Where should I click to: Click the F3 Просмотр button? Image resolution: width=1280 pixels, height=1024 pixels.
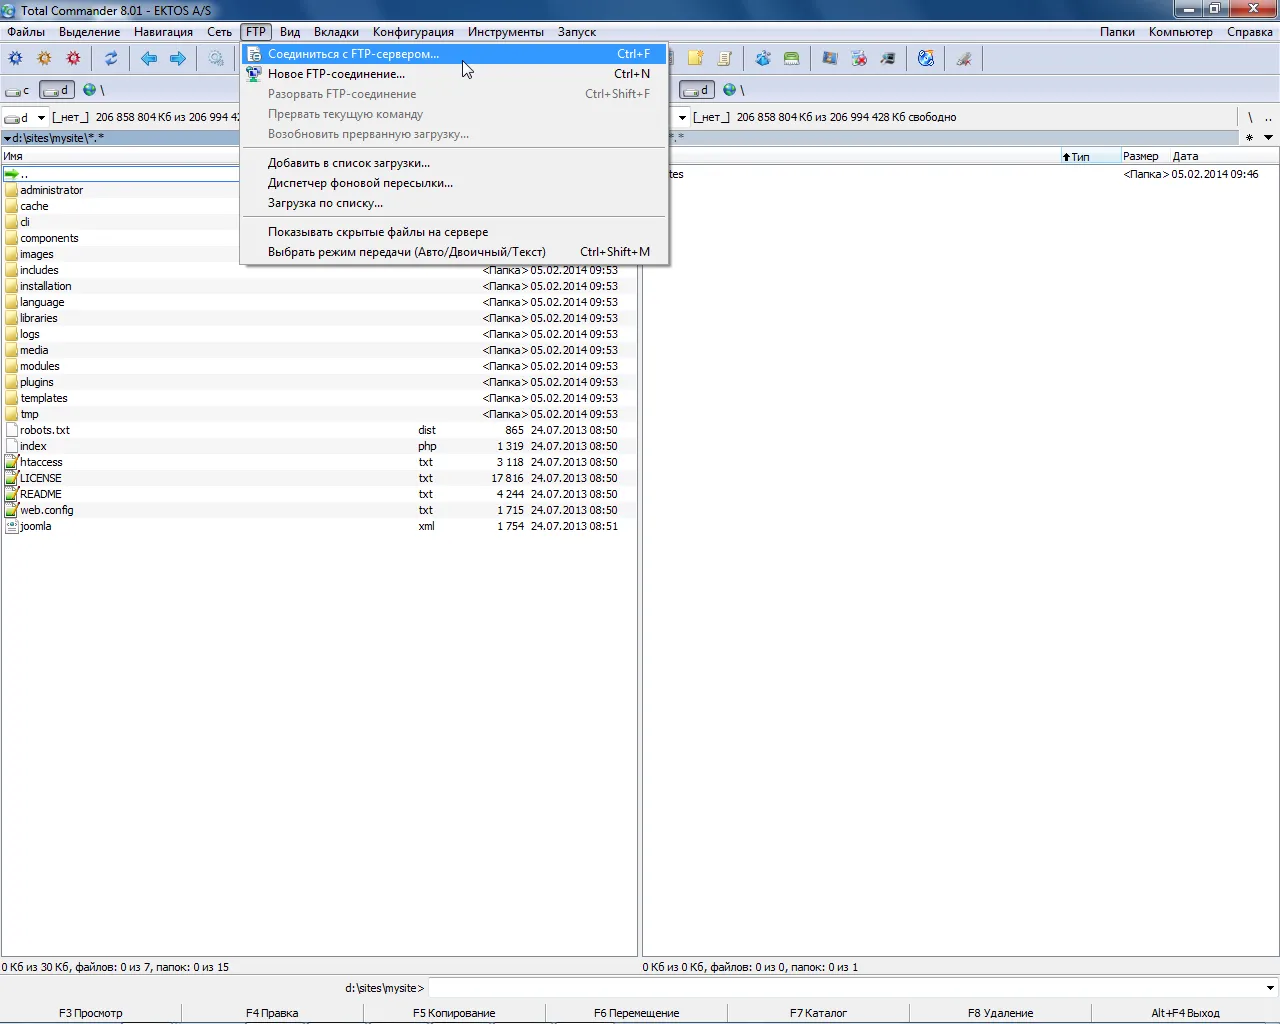[91, 1013]
